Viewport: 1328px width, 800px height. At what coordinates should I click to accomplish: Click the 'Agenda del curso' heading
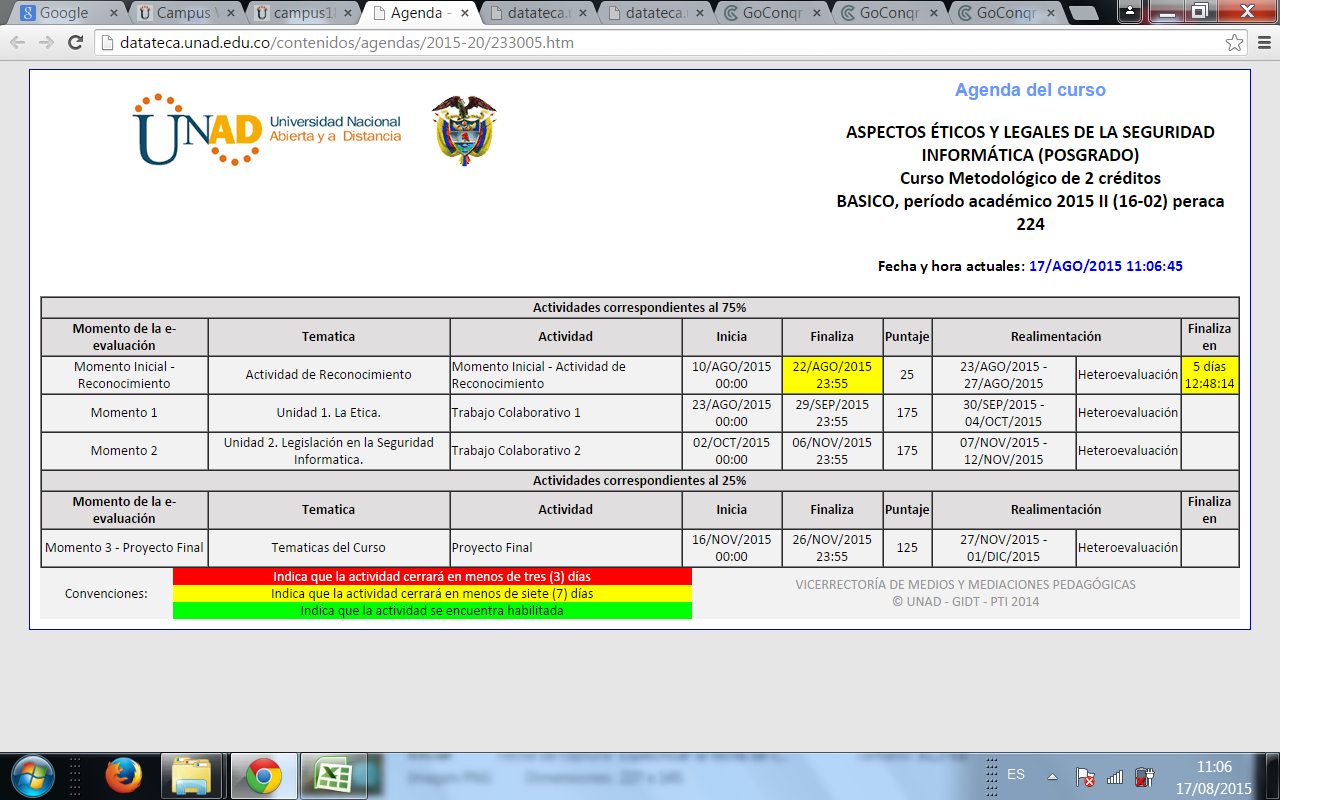point(1030,90)
